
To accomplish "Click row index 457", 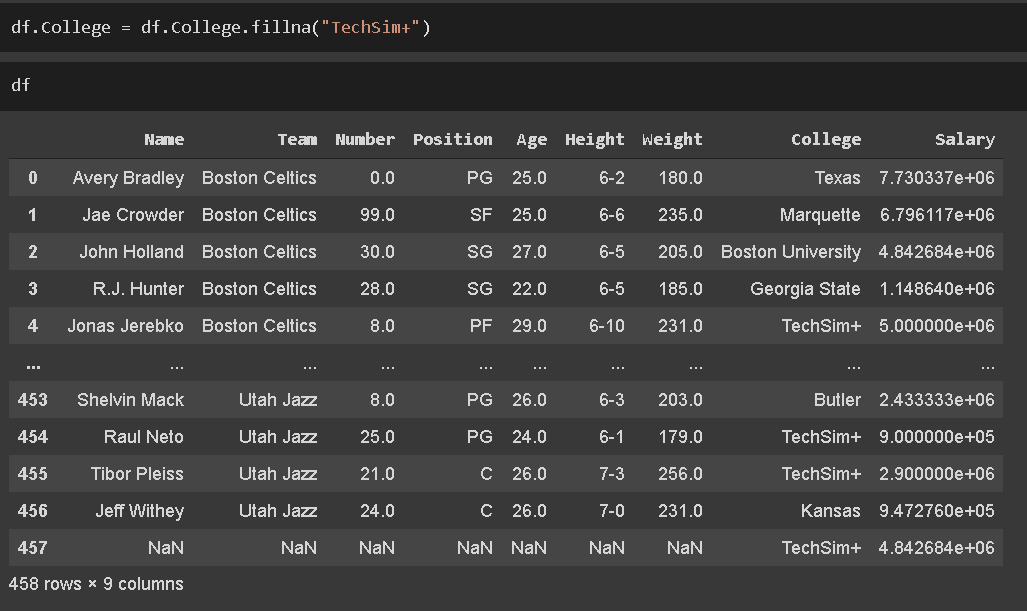I will coord(33,548).
